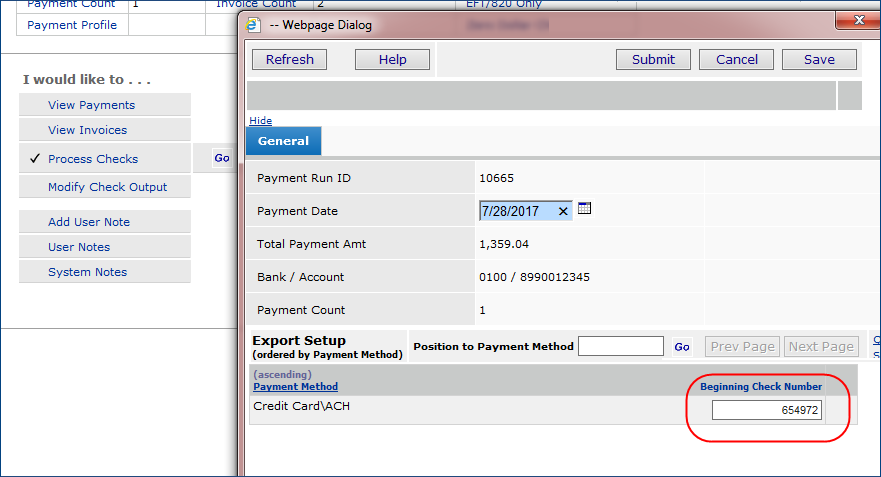Open the Add User Note action
This screenshot has width=881, height=477.
click(x=89, y=222)
